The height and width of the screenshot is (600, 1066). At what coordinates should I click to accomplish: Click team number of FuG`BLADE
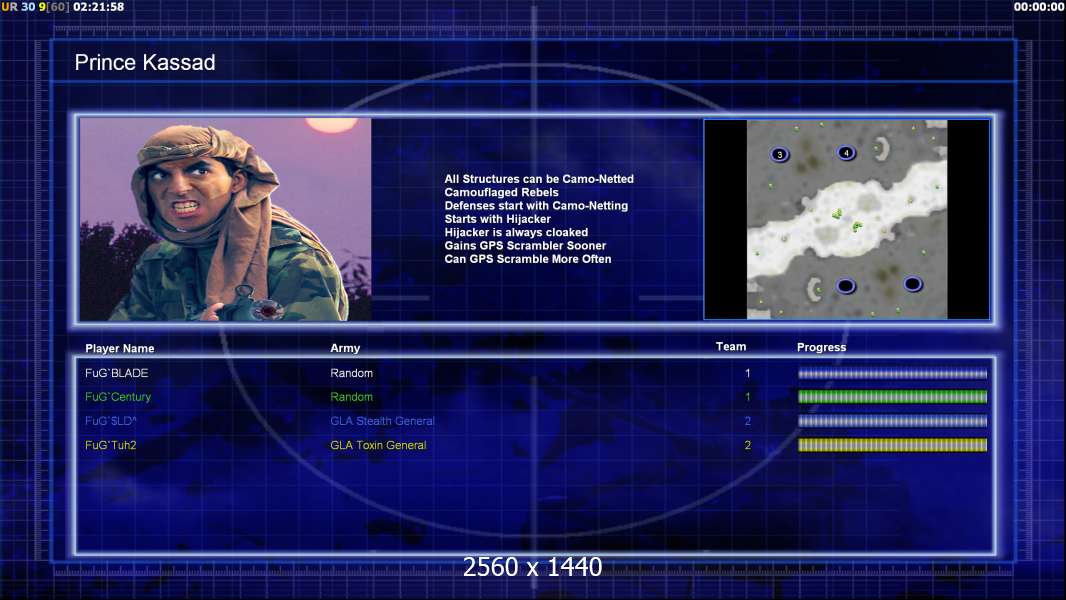click(x=747, y=373)
